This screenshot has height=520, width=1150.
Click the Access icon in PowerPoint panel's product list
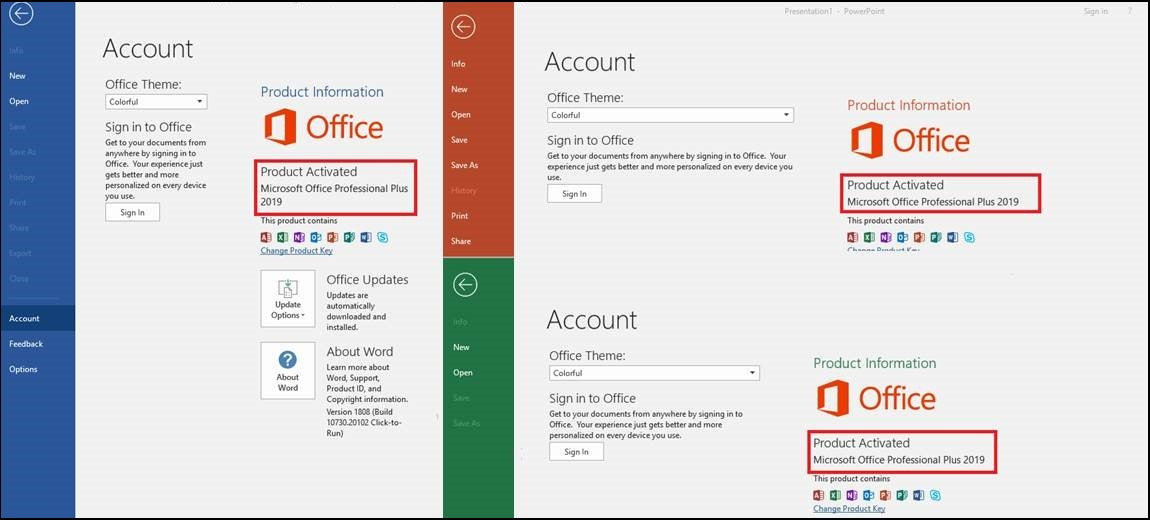[853, 237]
